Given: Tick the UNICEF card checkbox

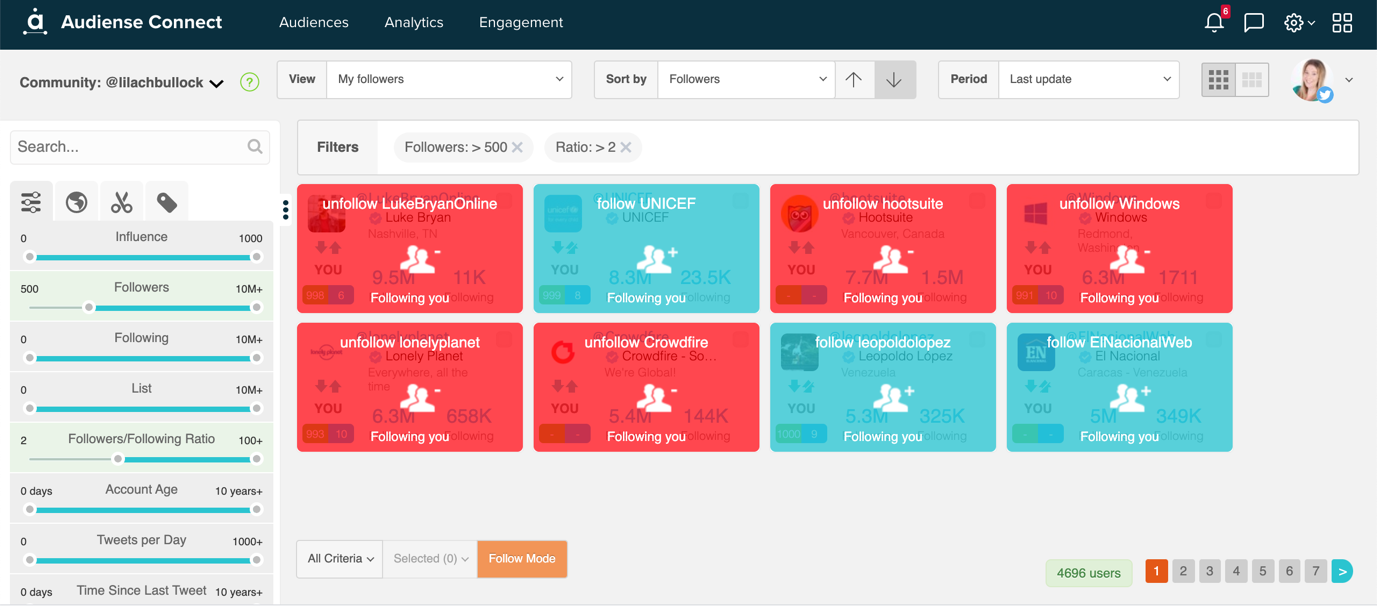Looking at the screenshot, I should pos(741,201).
